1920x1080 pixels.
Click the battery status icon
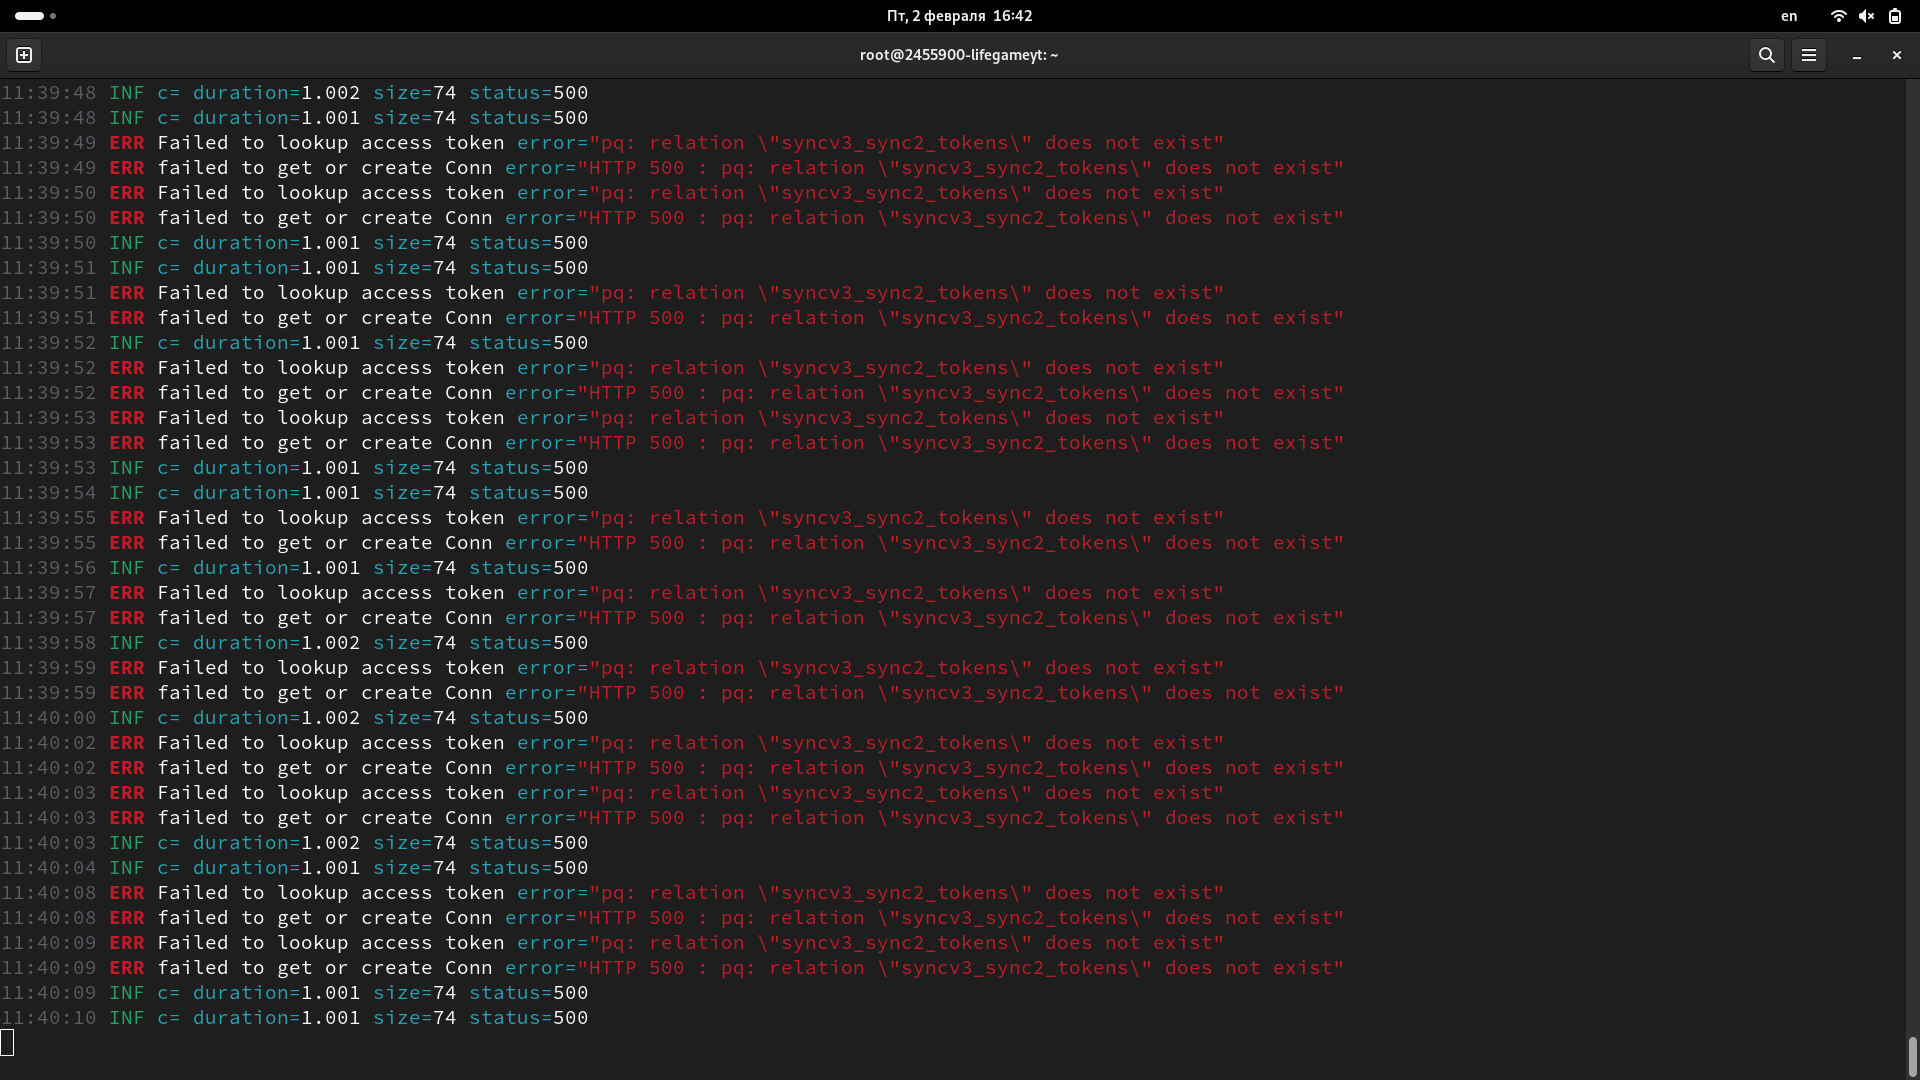(x=1895, y=16)
